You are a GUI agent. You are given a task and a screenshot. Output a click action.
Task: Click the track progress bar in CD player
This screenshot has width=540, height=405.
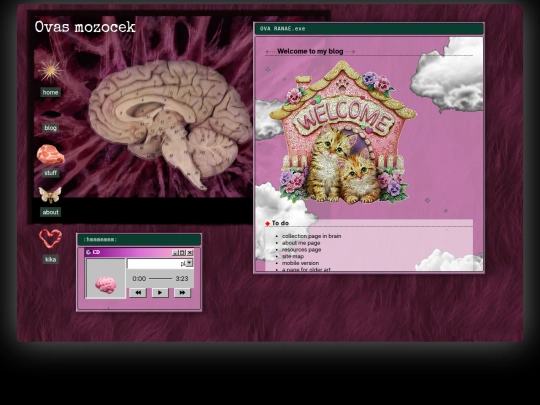tap(160, 278)
